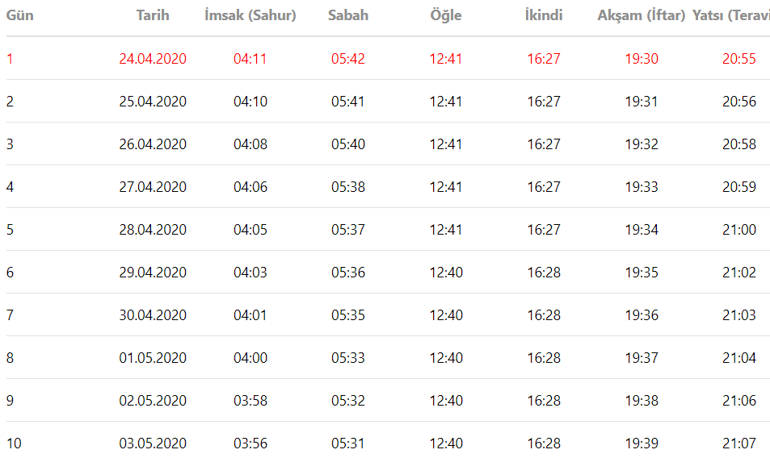Click the date 28.04.2020
The height and width of the screenshot is (458, 770).
152,229
